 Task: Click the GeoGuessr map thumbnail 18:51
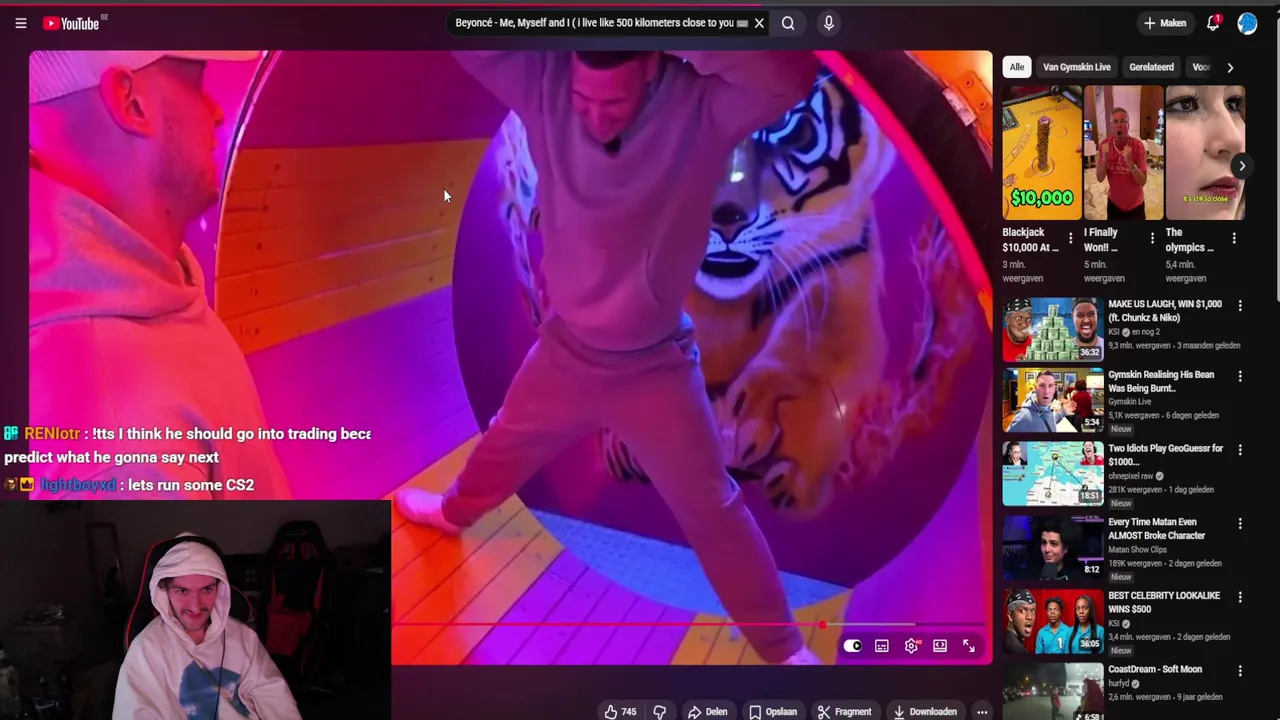1053,473
